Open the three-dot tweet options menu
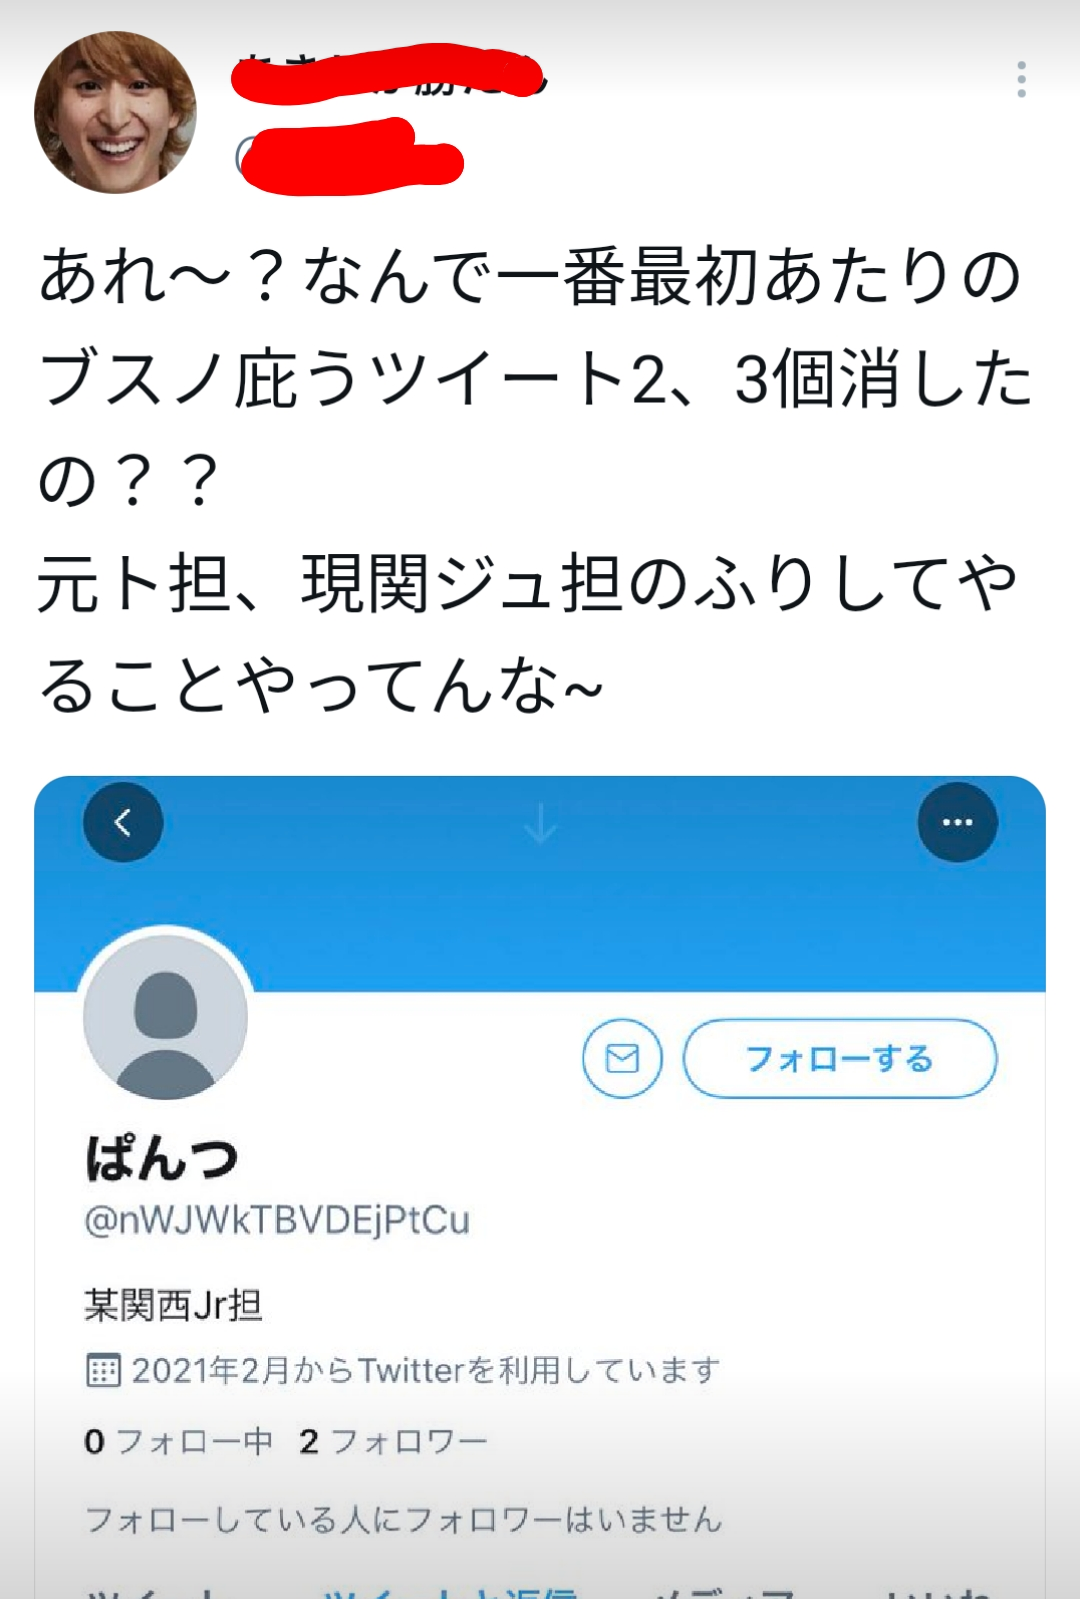 (x=1021, y=79)
